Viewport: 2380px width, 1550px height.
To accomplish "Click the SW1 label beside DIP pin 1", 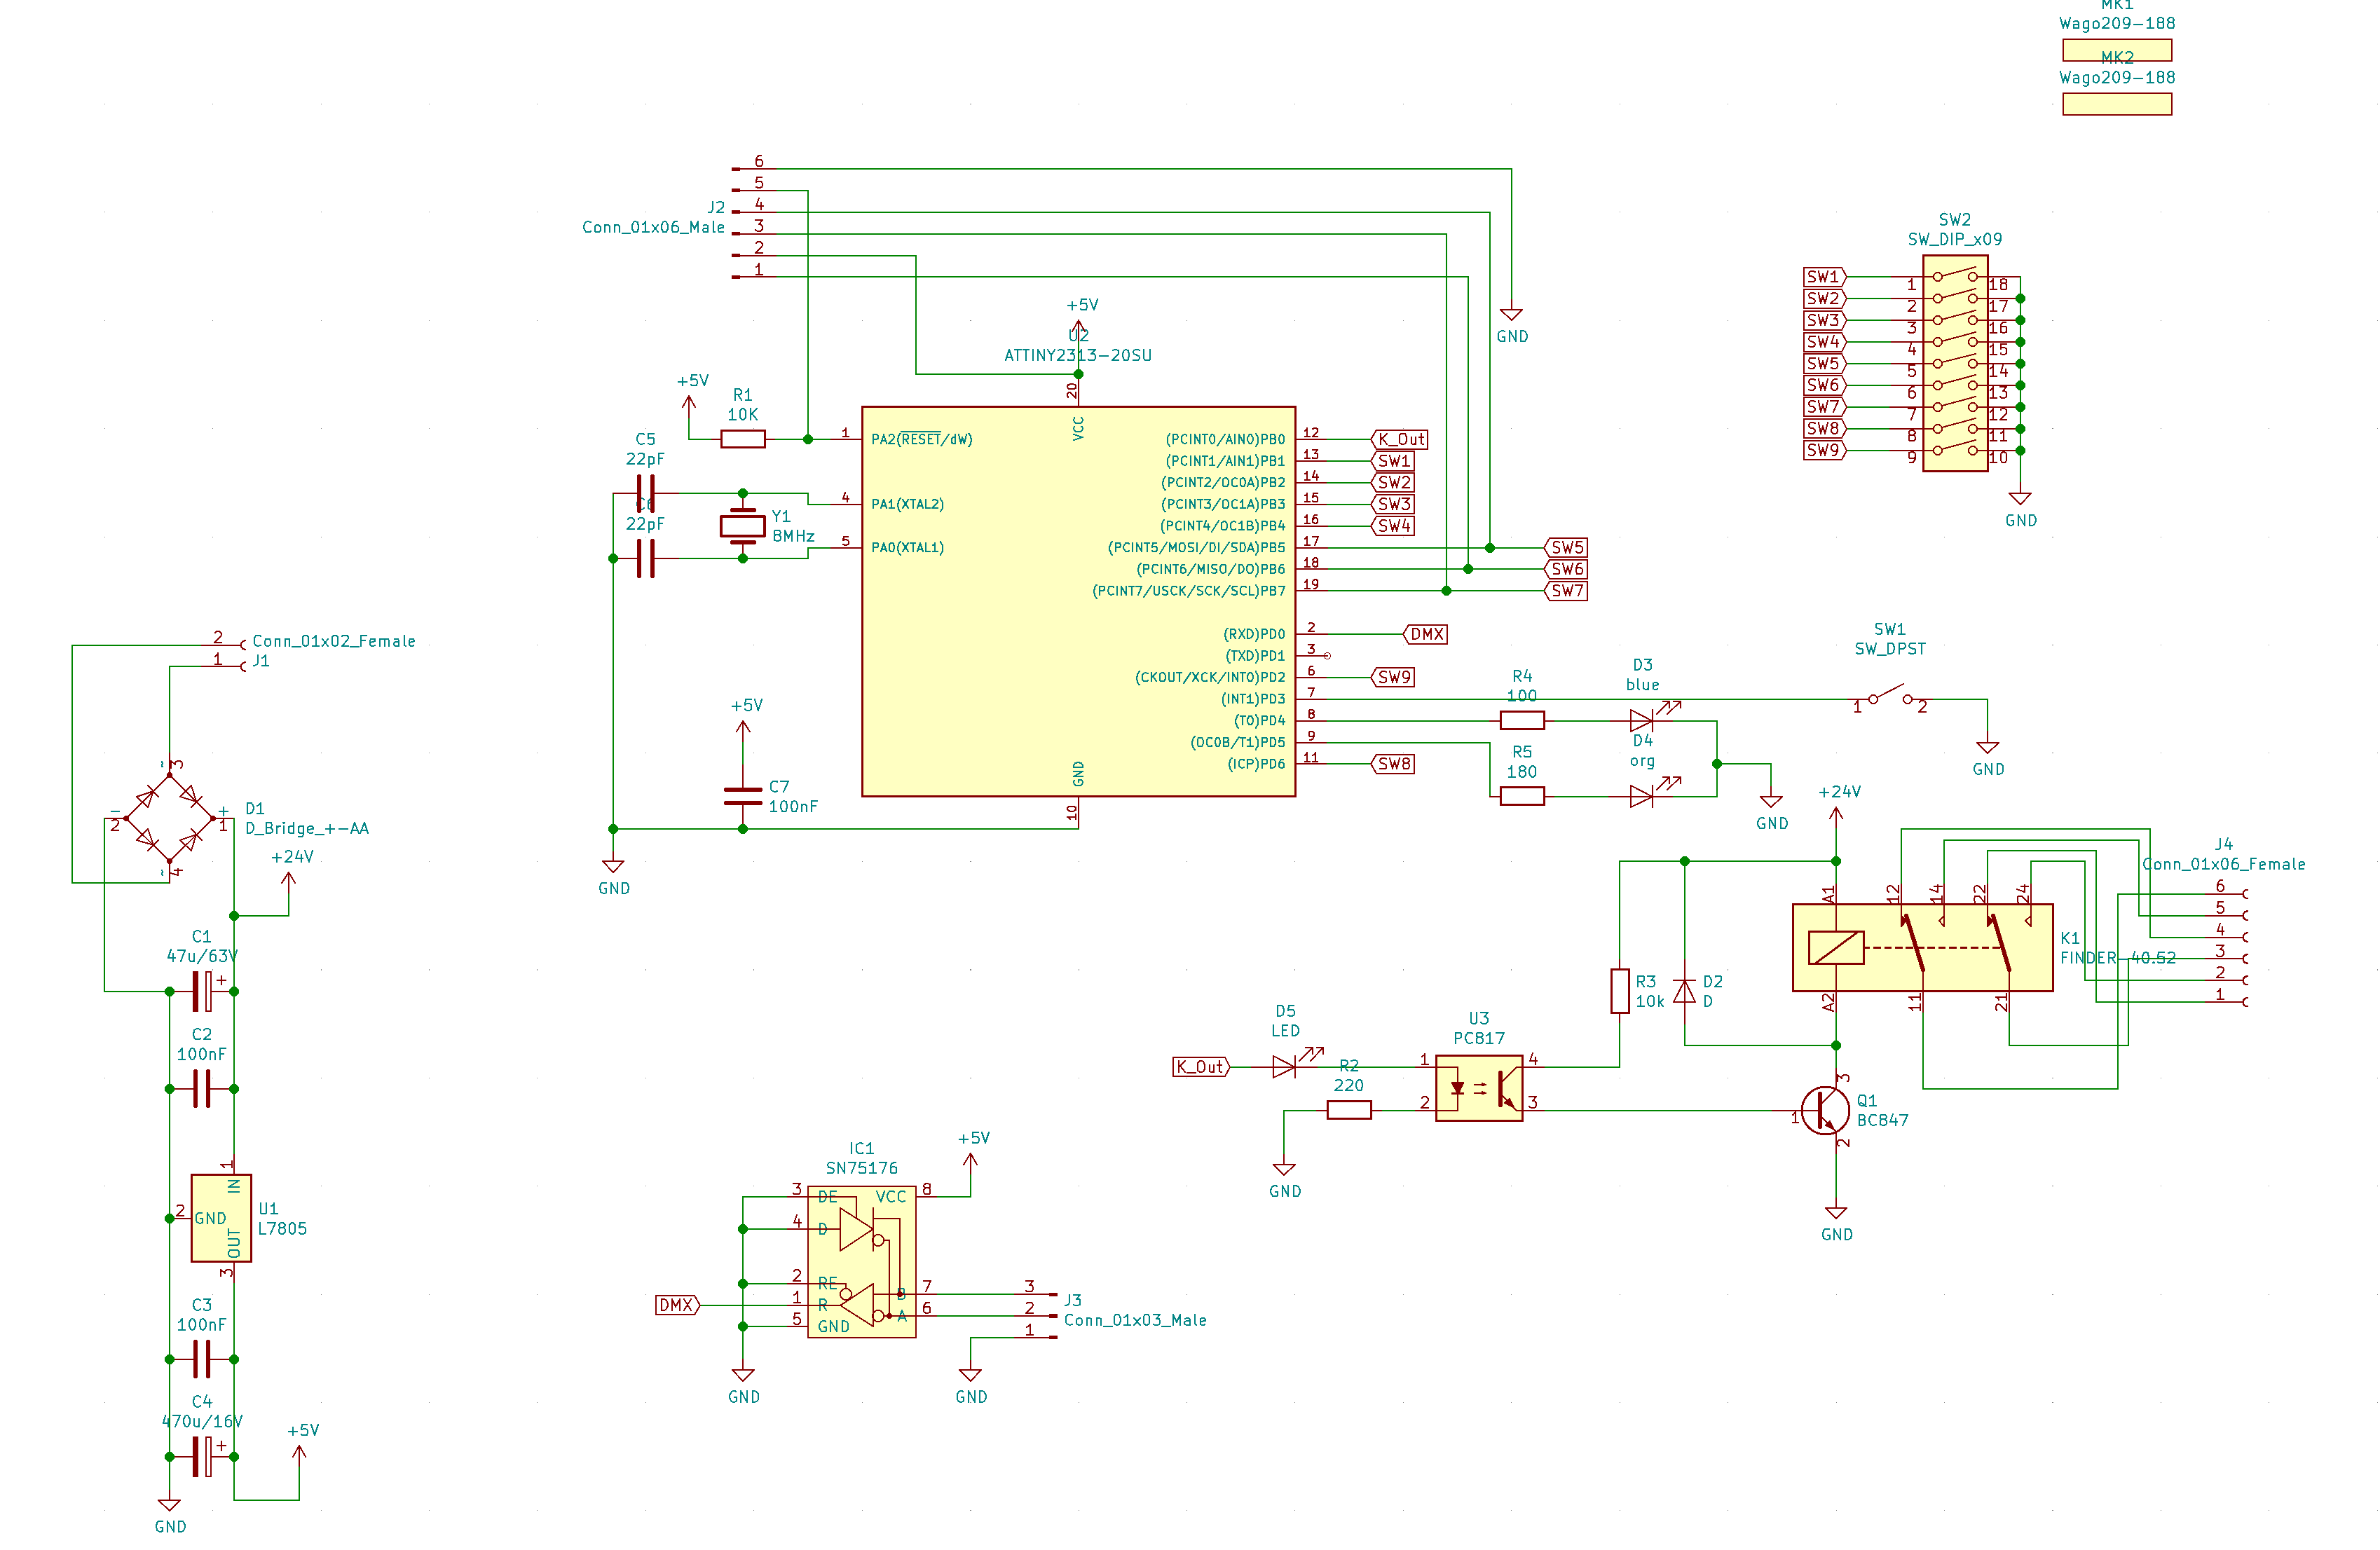I will 1825,277.
